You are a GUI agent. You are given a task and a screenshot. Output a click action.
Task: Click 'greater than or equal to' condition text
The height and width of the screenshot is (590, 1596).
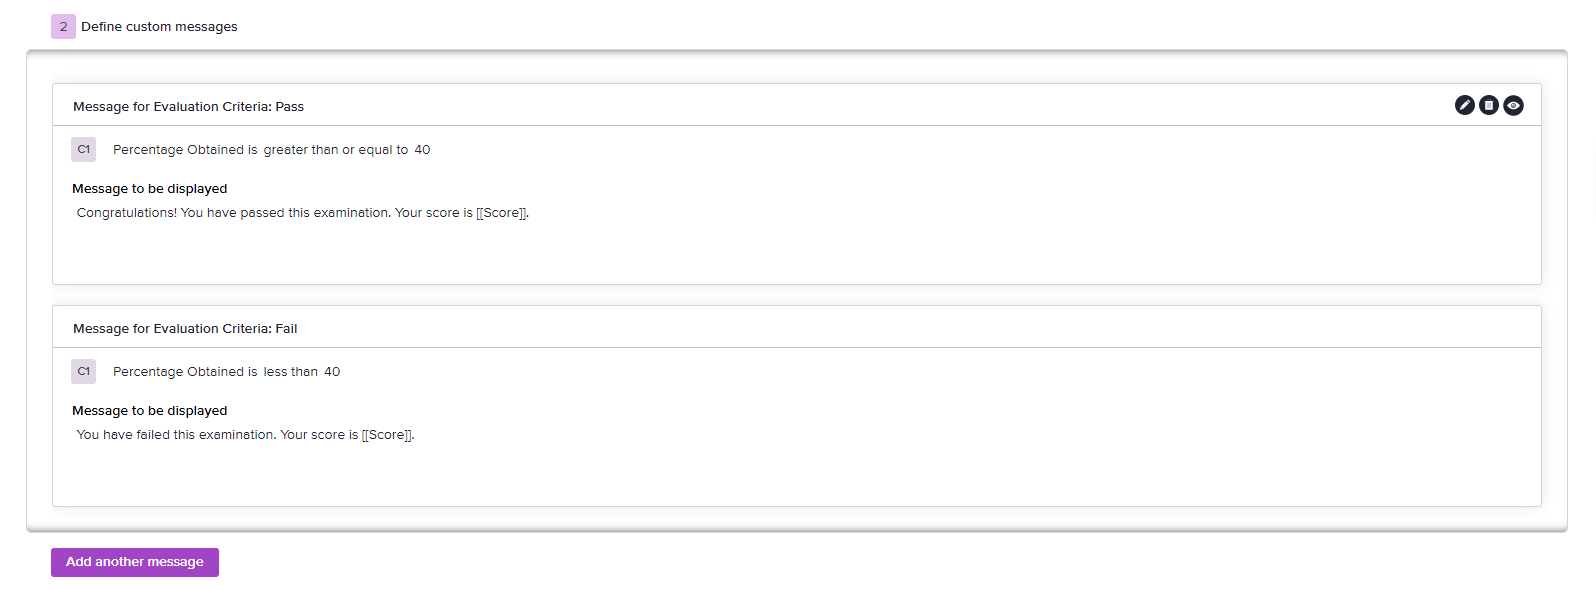(336, 150)
